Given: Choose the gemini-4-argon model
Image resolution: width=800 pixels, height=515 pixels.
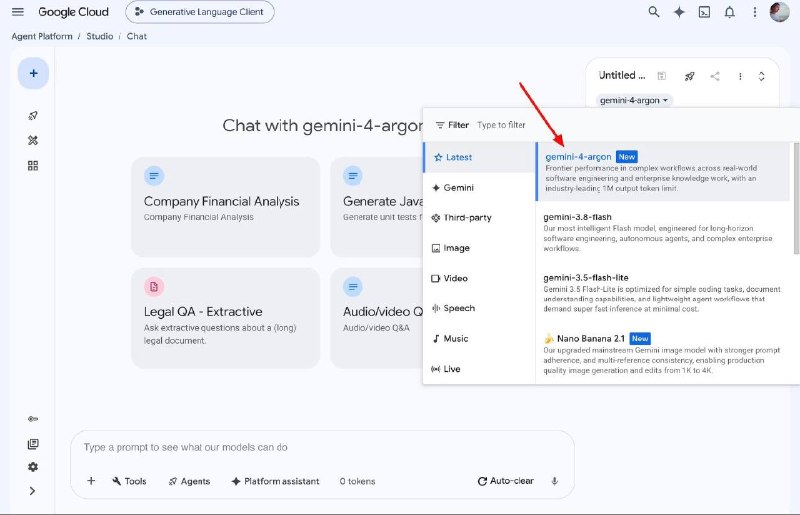Looking at the screenshot, I should click(x=662, y=172).
